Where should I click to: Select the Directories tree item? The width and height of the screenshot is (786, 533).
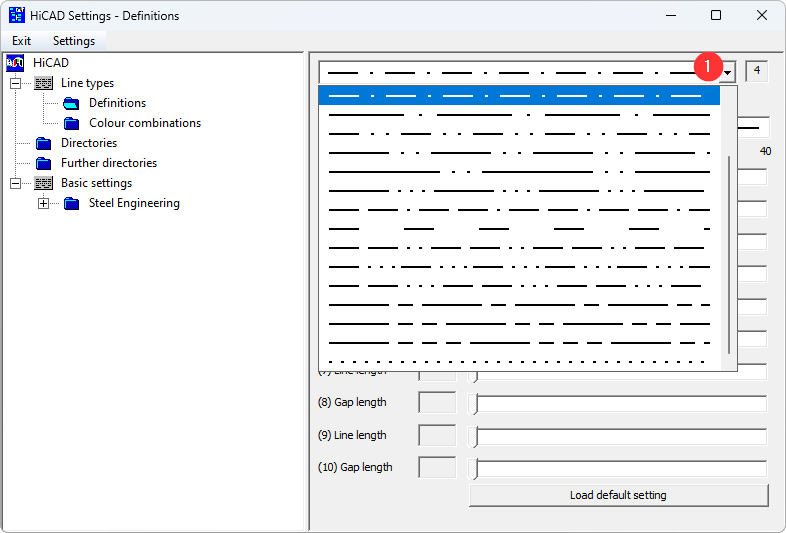pyautogui.click(x=89, y=143)
